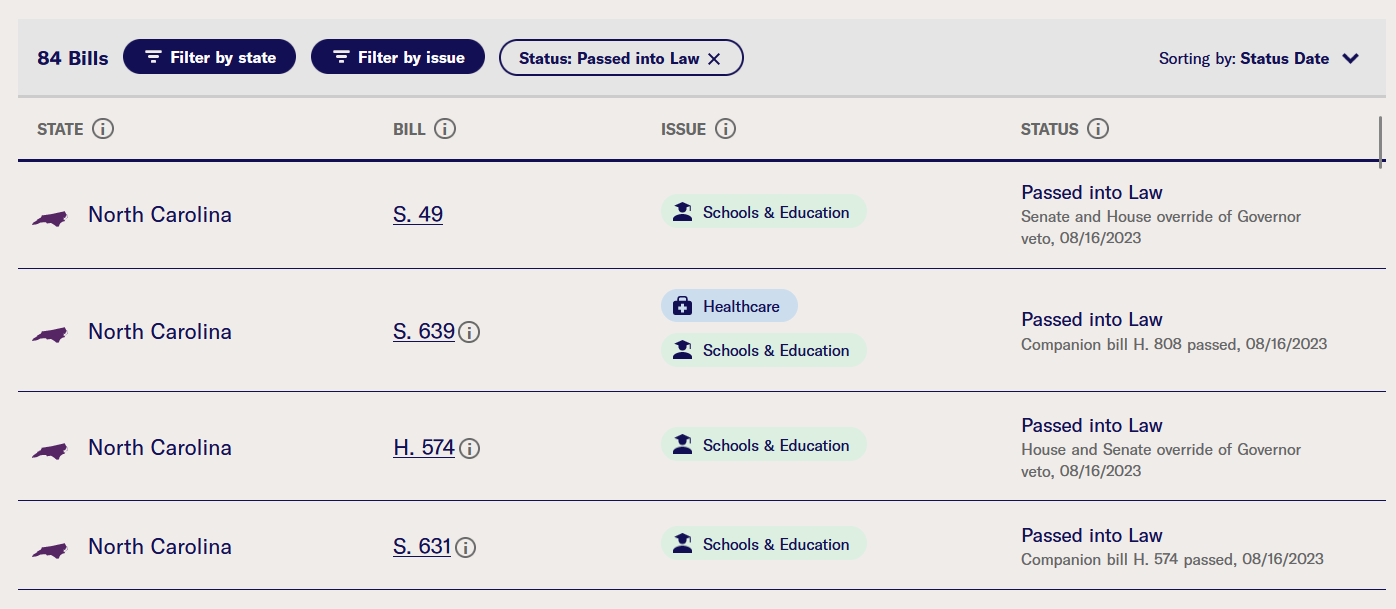
Task: Click info icon next to S. 631
Action: (465, 547)
